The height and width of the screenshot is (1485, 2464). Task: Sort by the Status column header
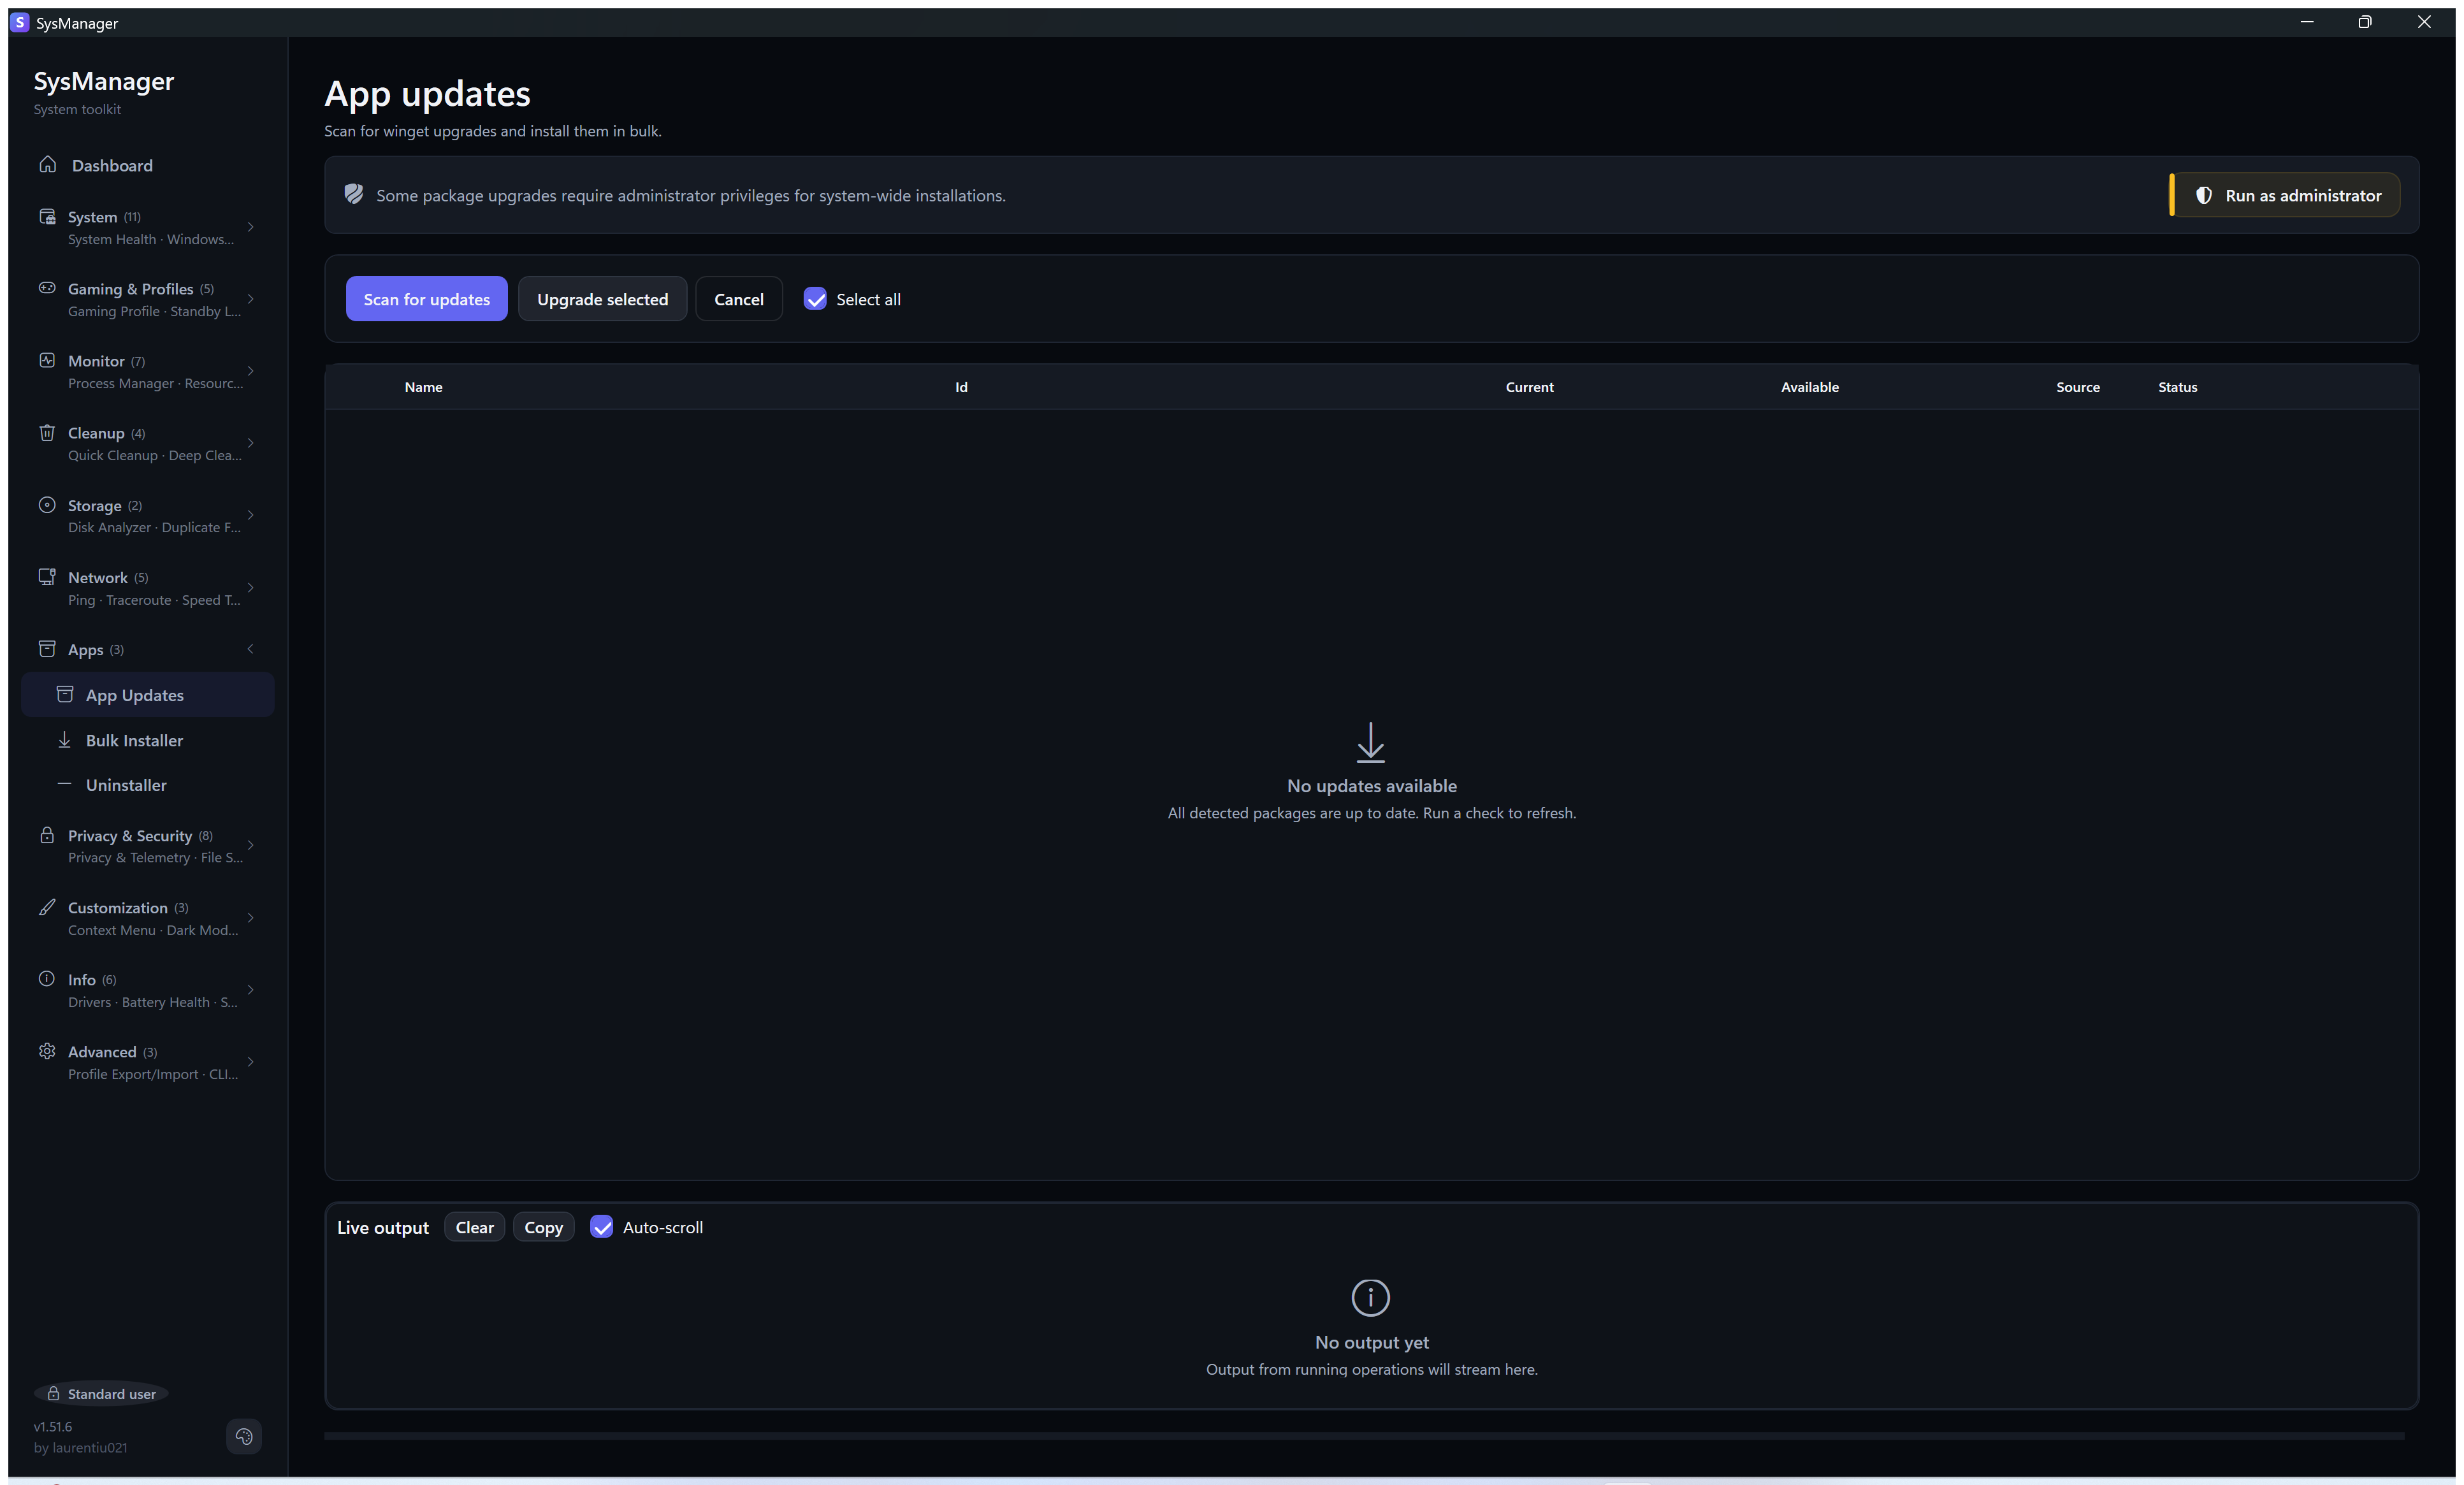tap(2177, 387)
